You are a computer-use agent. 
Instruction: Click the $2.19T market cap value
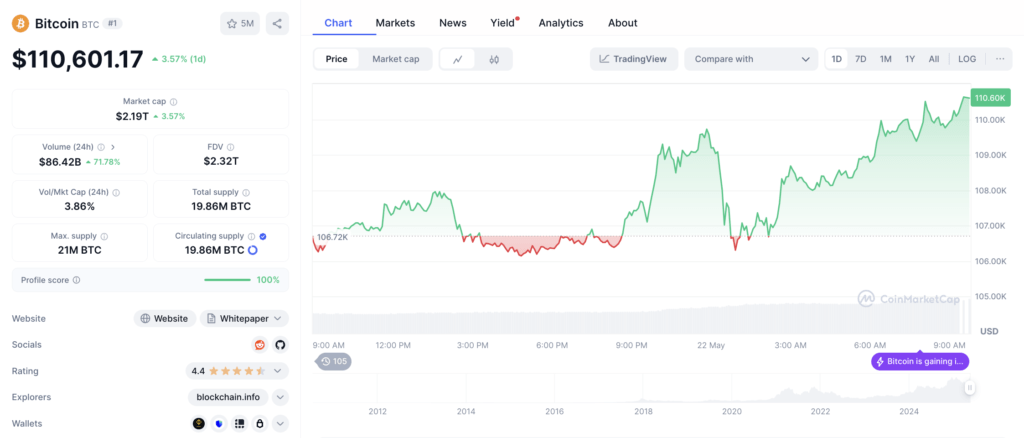tap(133, 116)
